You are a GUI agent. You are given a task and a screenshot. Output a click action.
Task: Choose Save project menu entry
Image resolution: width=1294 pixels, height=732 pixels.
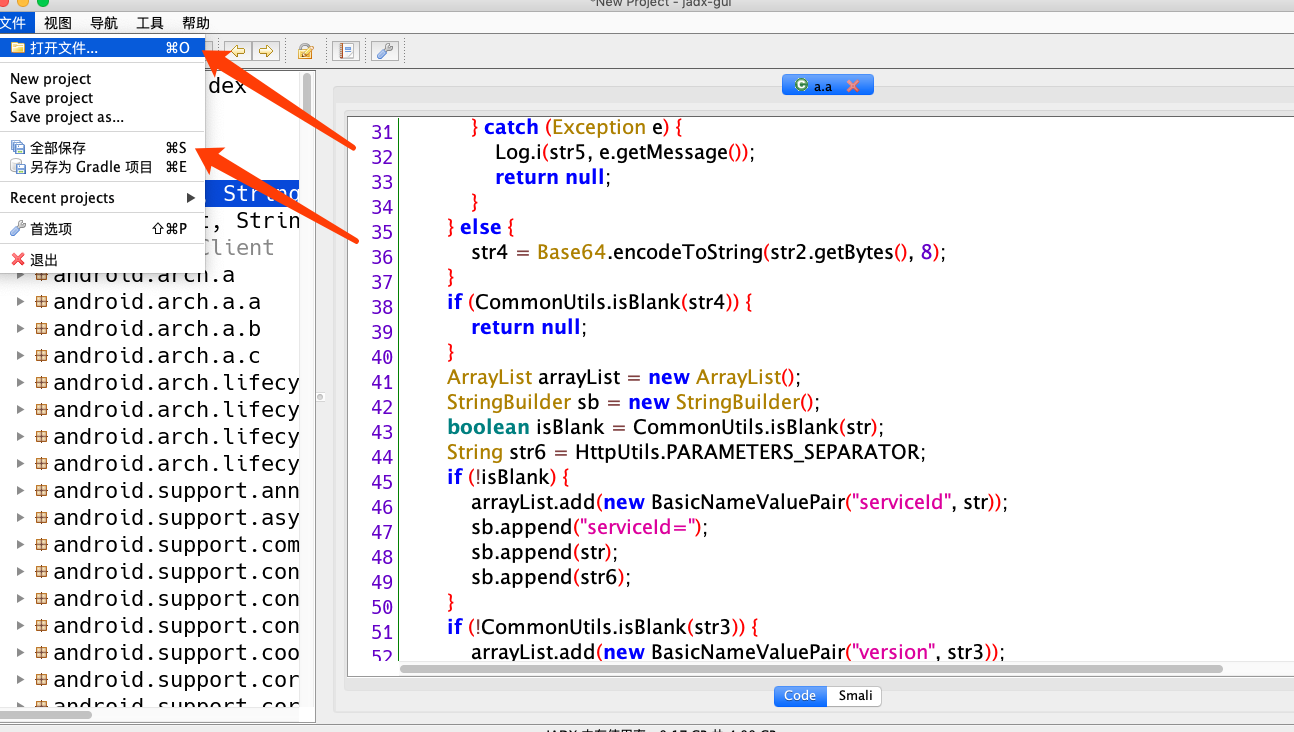point(102,98)
